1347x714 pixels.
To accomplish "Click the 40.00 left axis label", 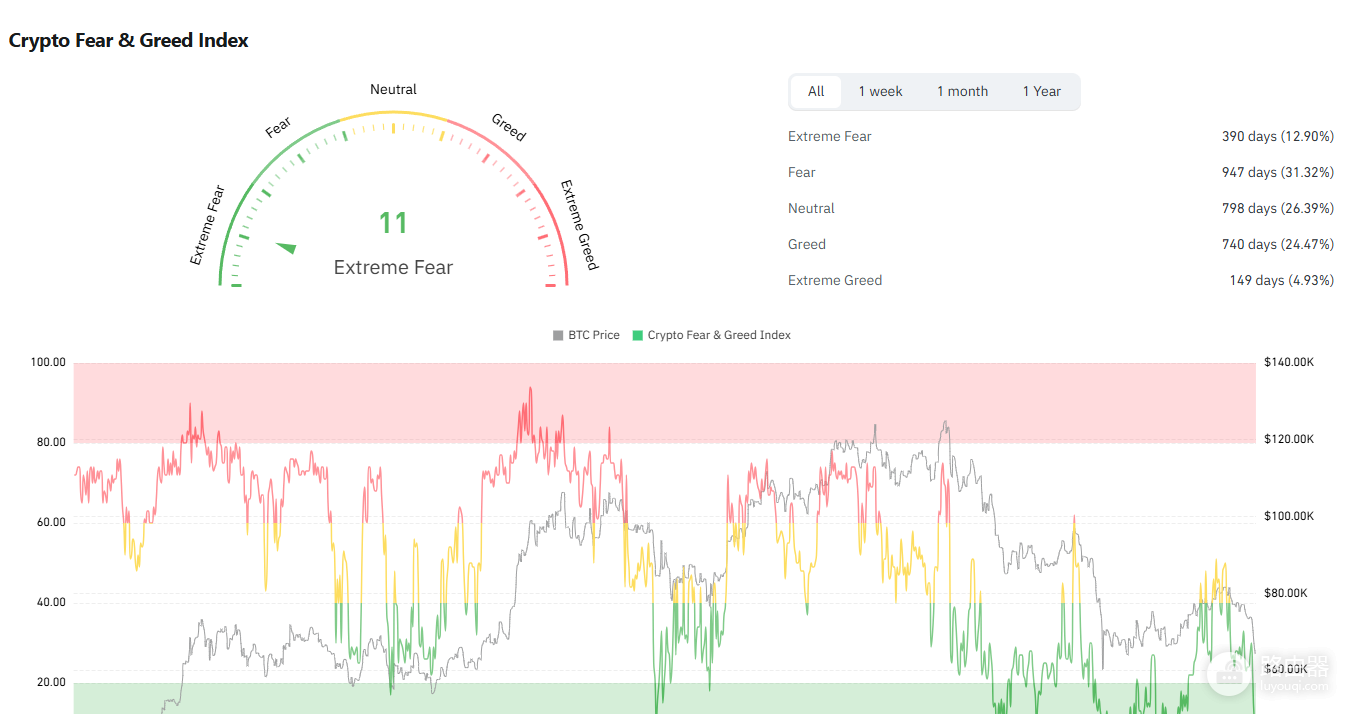I will (x=51, y=602).
